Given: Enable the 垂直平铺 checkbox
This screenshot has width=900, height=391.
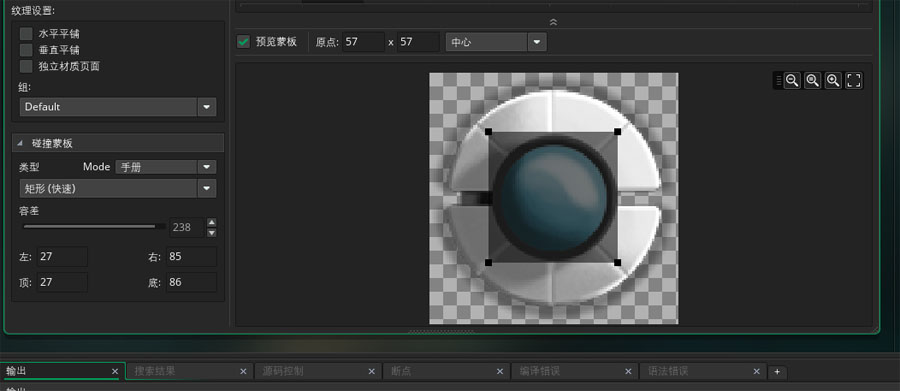Looking at the screenshot, I should coord(26,50).
